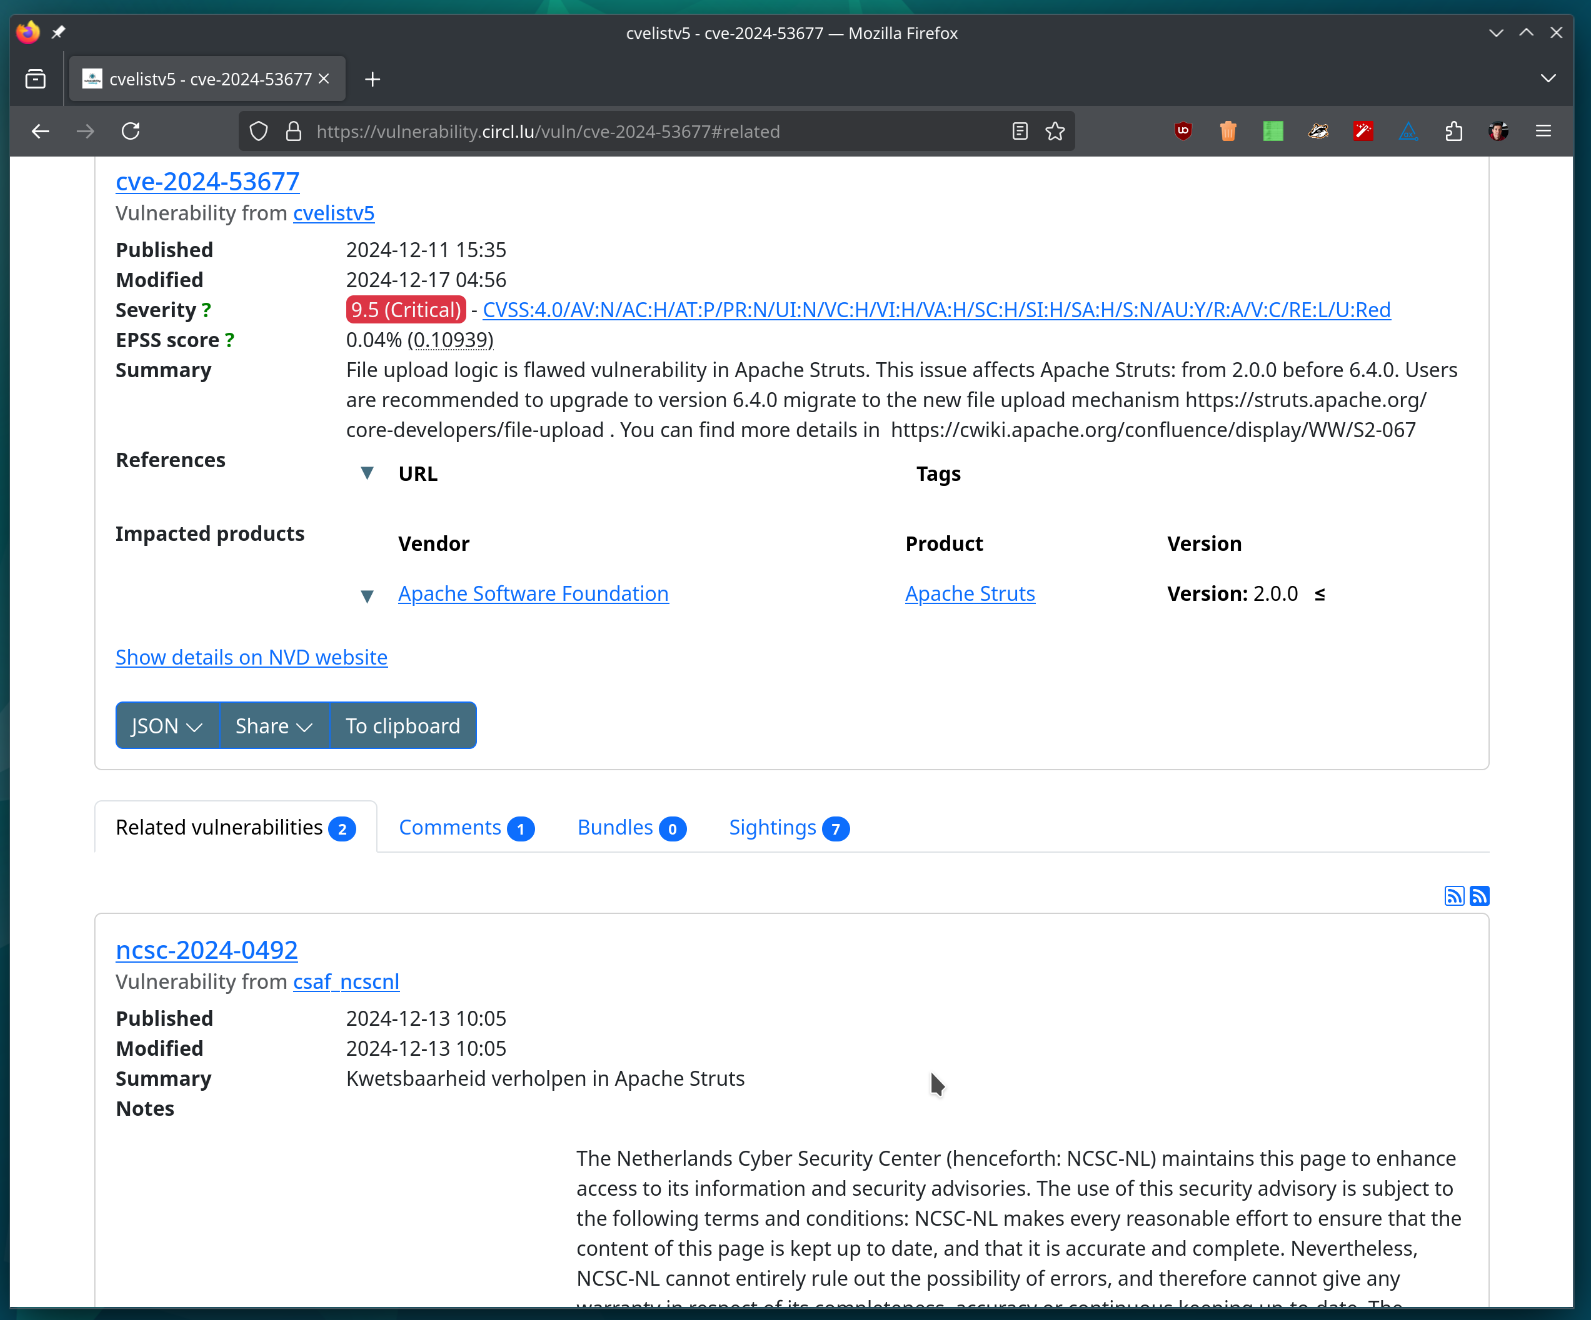
Task: Click the outlined RSS feed icon
Action: [1455, 896]
